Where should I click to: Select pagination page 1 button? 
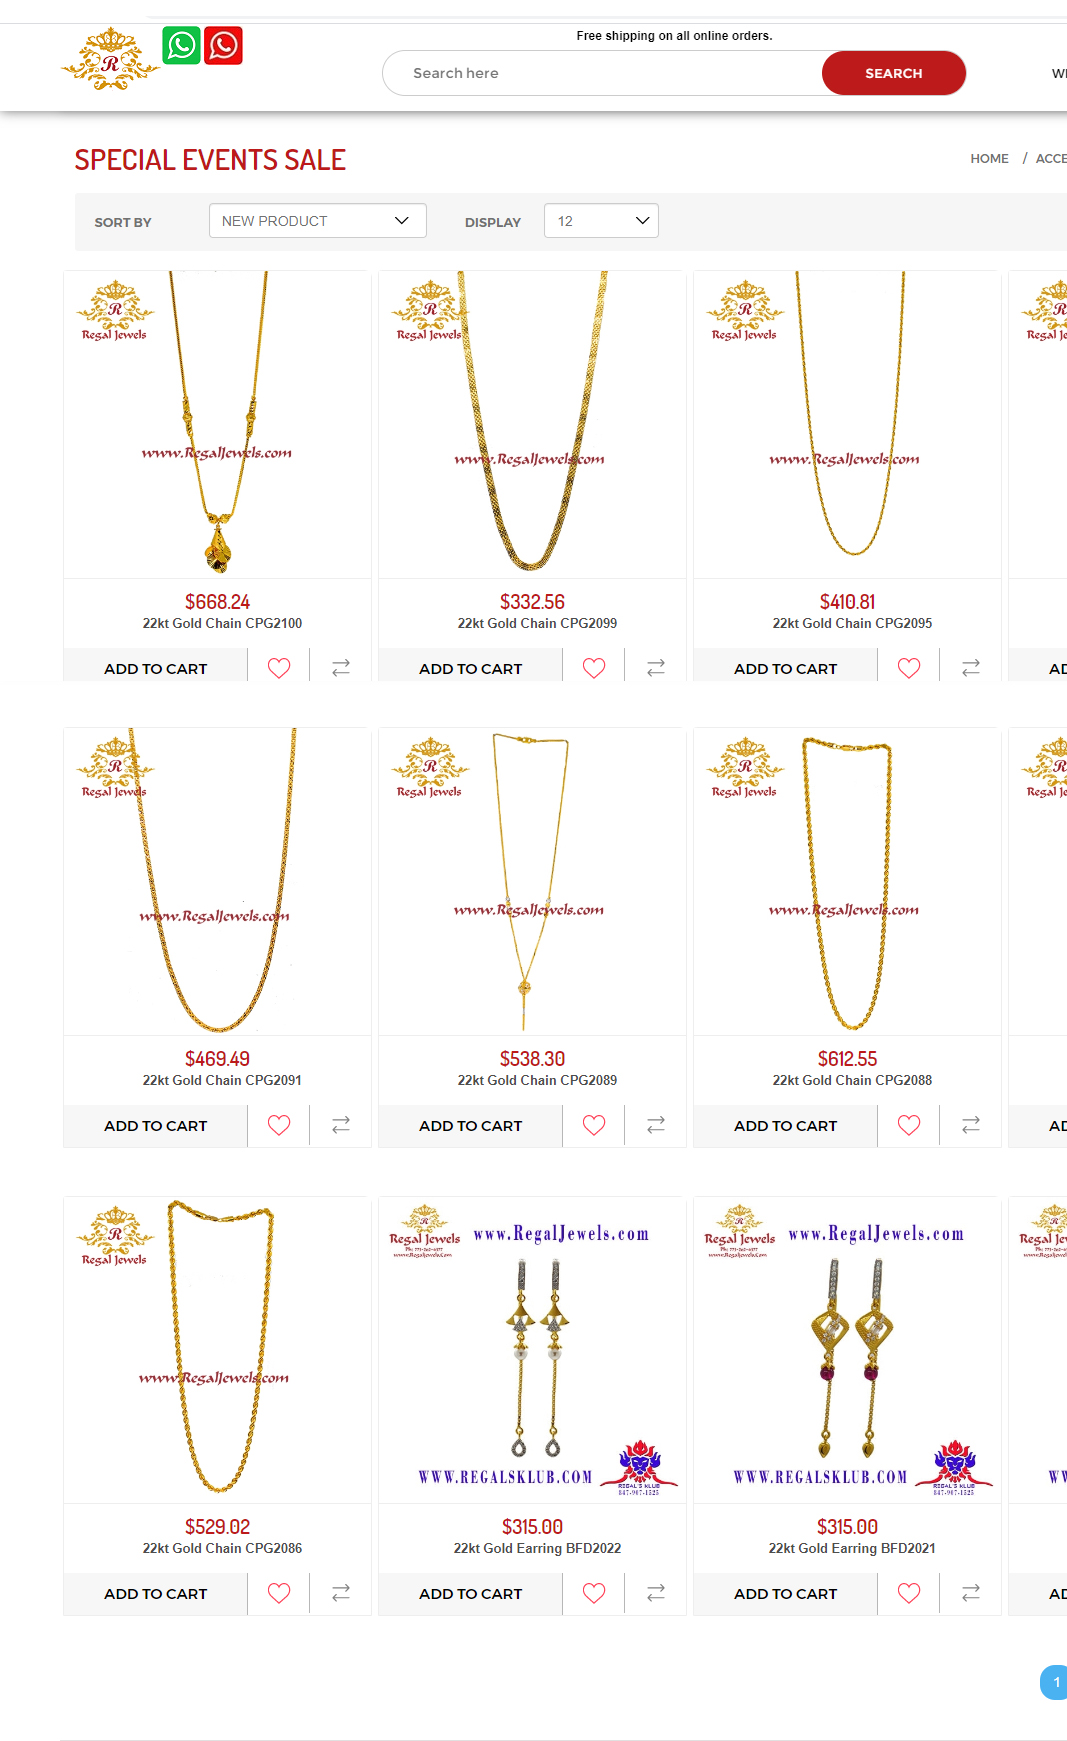point(1055,1682)
